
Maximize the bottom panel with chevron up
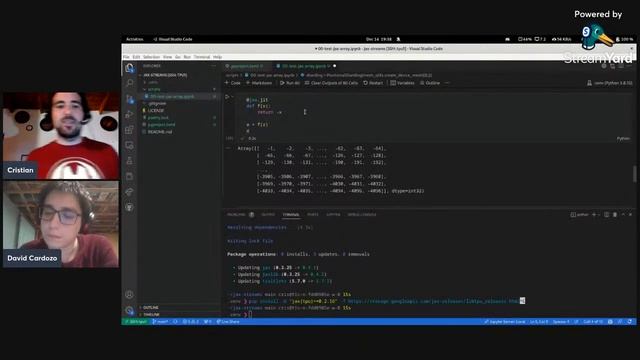[623, 214]
